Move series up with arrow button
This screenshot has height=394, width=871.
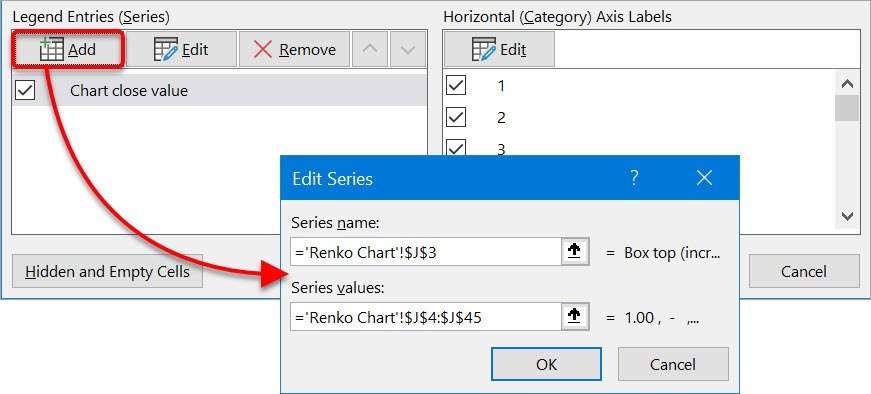click(x=369, y=49)
